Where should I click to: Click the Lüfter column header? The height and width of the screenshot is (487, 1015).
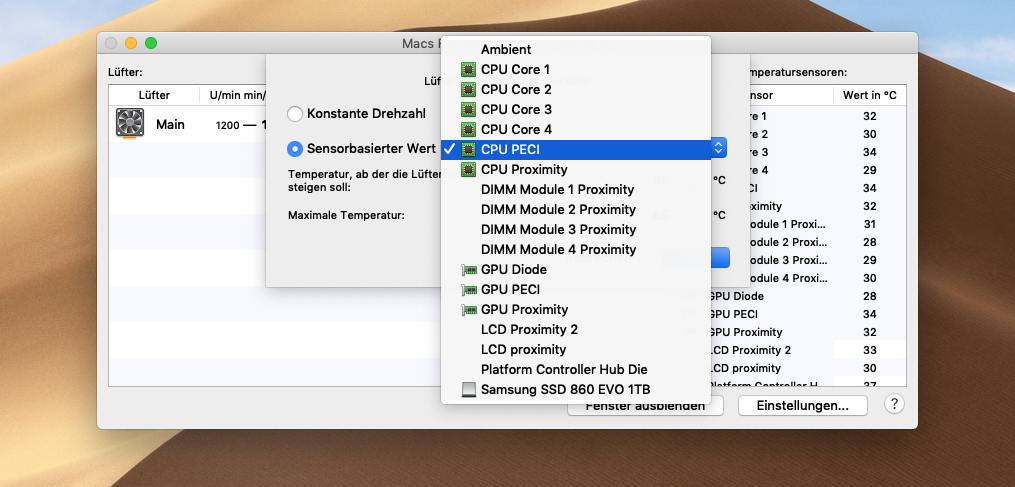coord(154,95)
